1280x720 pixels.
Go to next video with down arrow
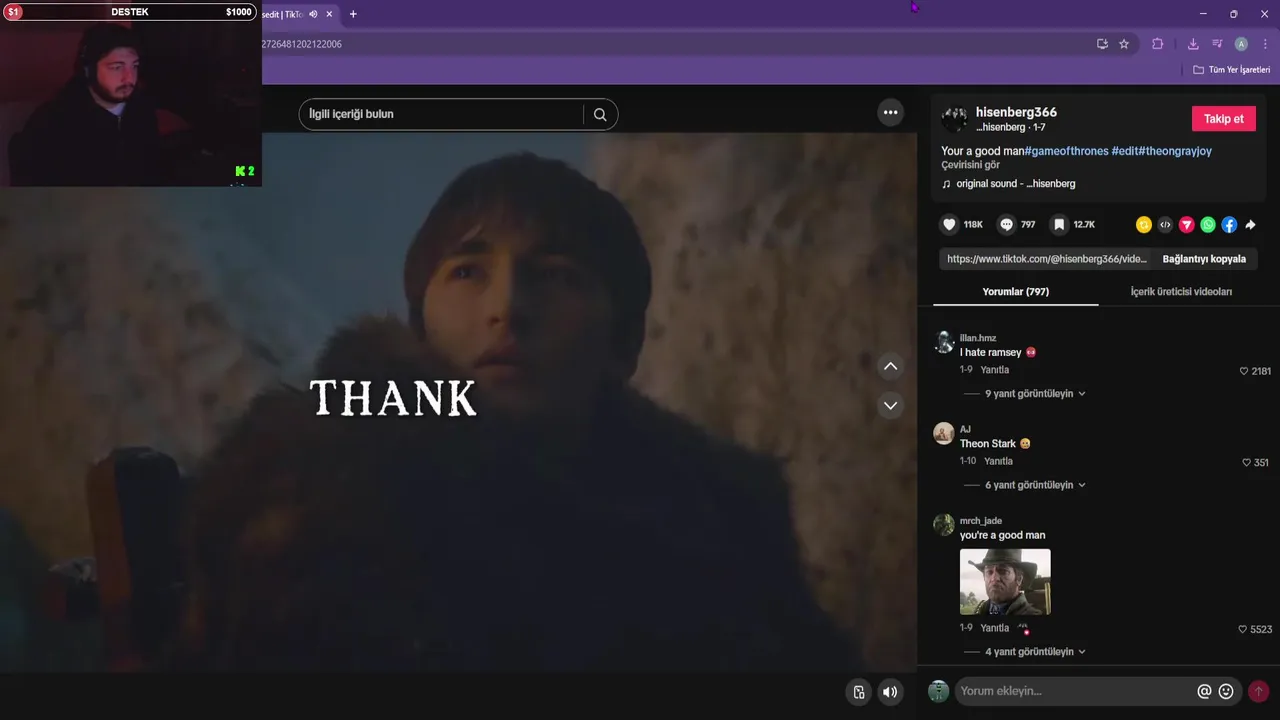point(890,405)
